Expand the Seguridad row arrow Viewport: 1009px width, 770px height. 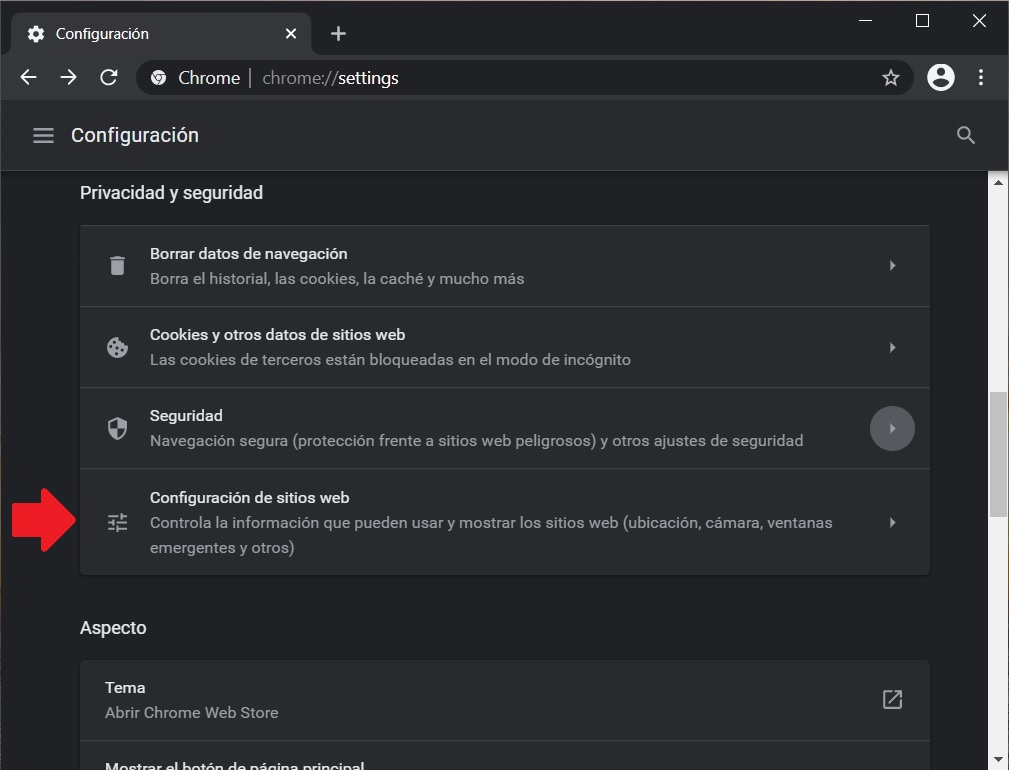[892, 429]
